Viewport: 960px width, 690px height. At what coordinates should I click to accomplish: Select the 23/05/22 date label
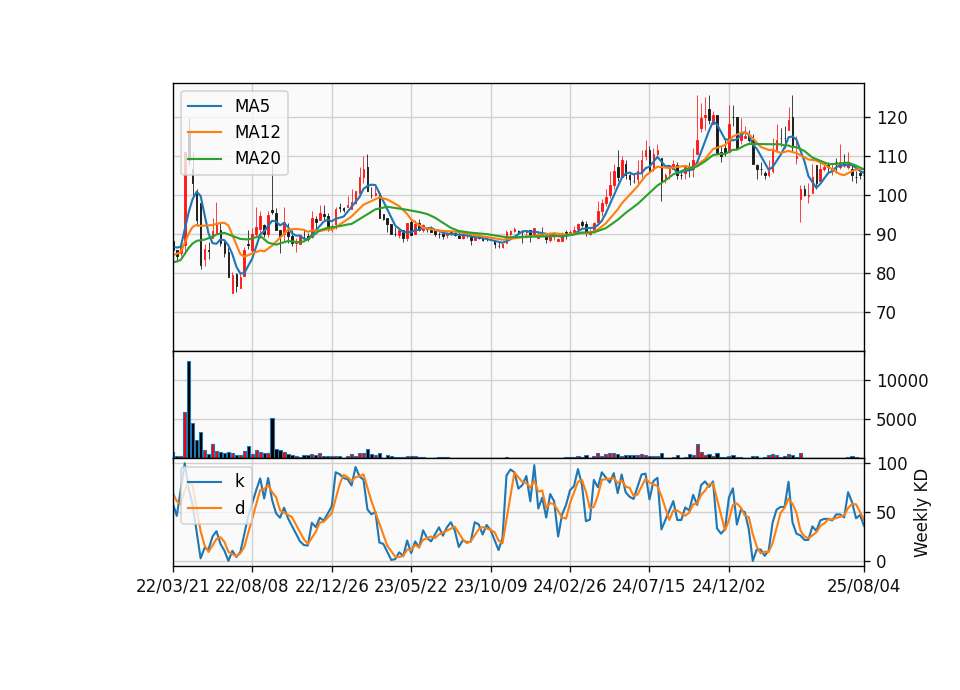(411, 586)
